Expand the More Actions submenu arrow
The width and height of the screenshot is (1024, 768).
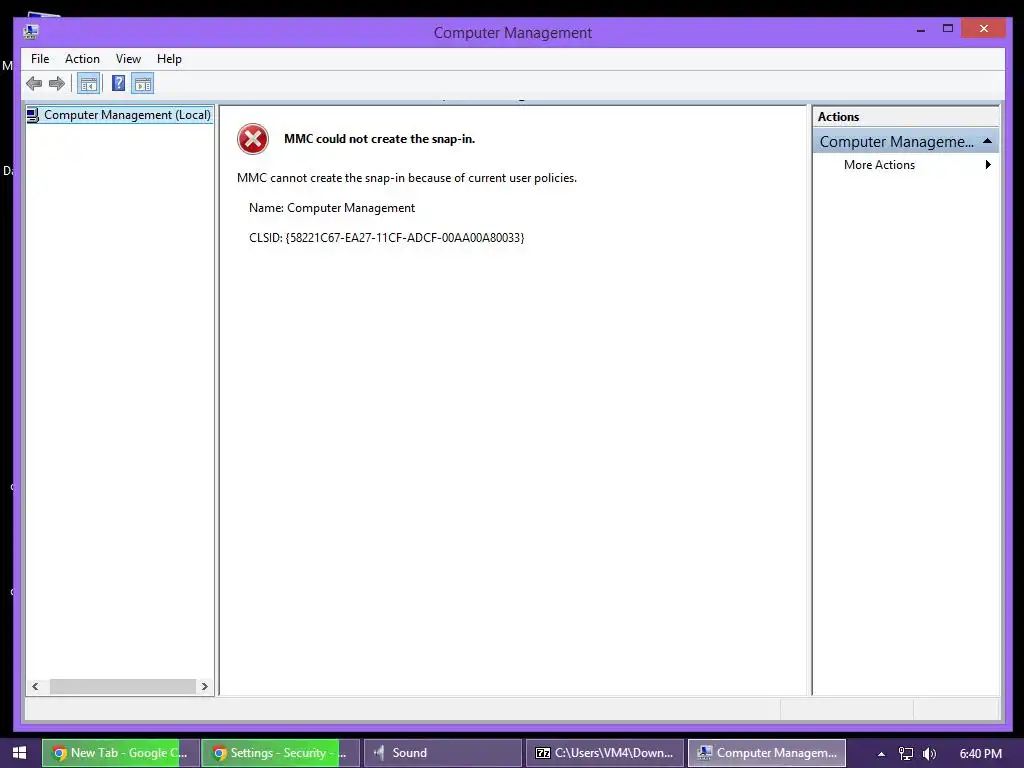click(x=988, y=165)
